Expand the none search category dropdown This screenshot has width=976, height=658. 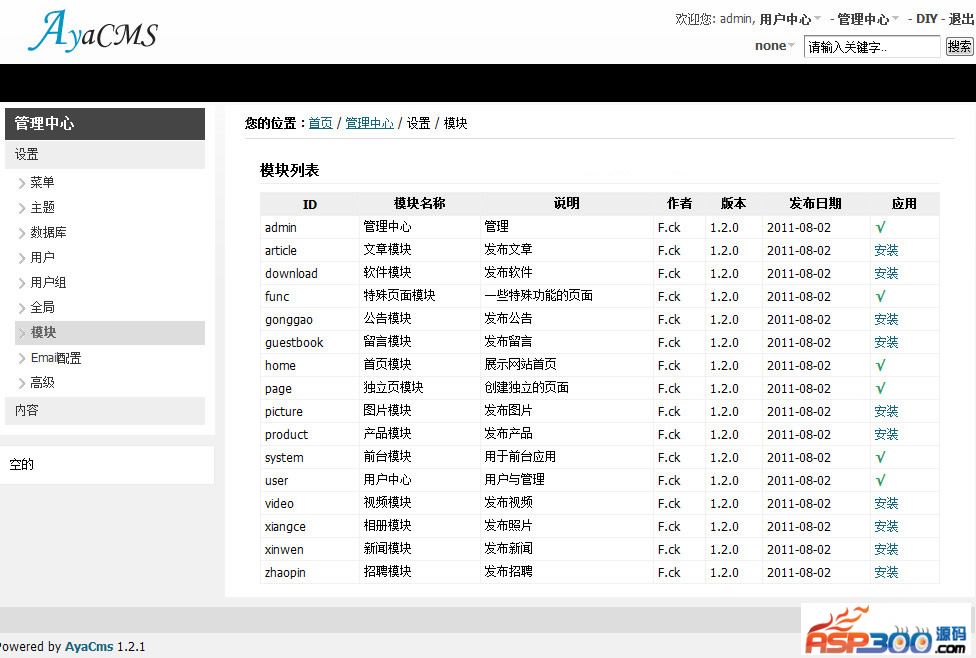click(775, 46)
